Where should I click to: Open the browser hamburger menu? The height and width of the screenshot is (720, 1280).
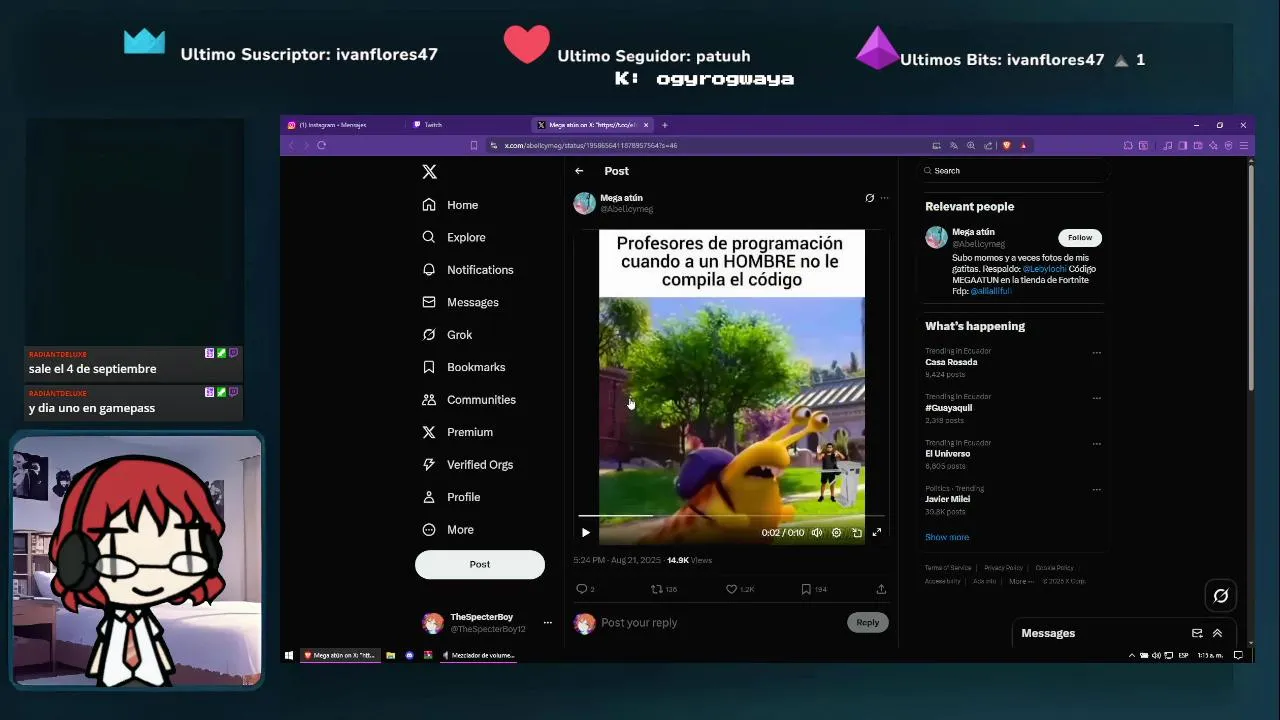(x=1243, y=145)
